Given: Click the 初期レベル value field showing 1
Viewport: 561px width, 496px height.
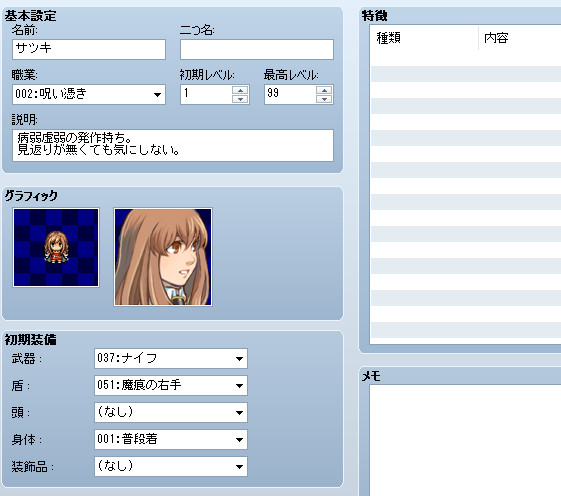Looking at the screenshot, I should tap(206, 94).
